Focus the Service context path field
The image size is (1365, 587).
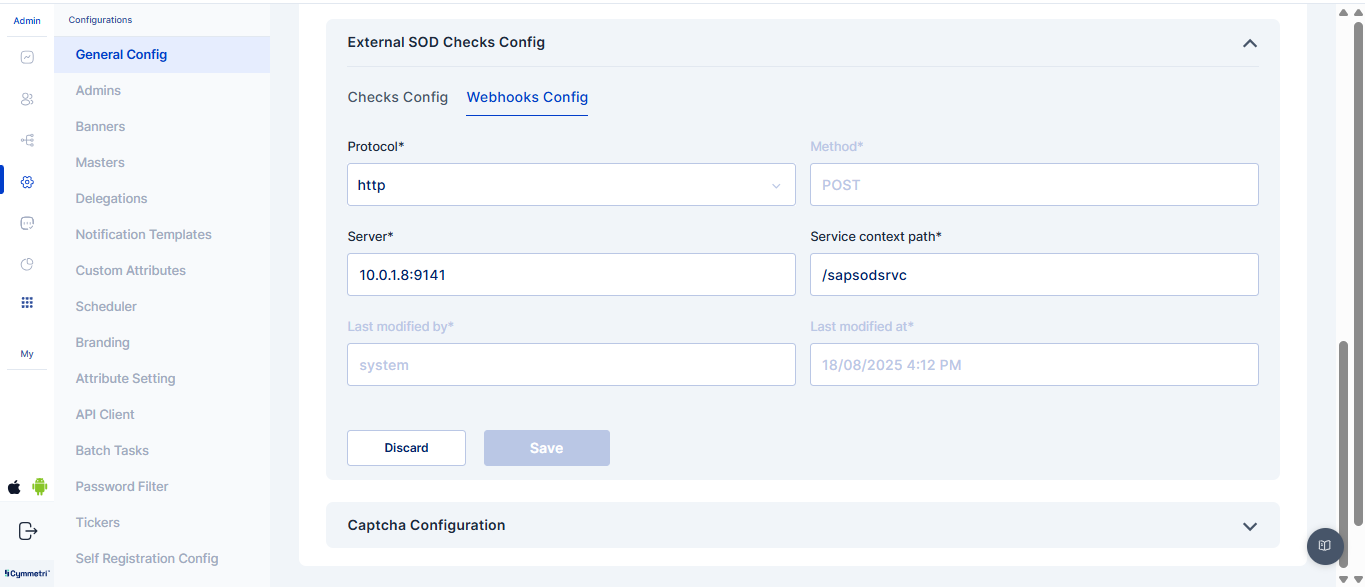tap(1033, 275)
